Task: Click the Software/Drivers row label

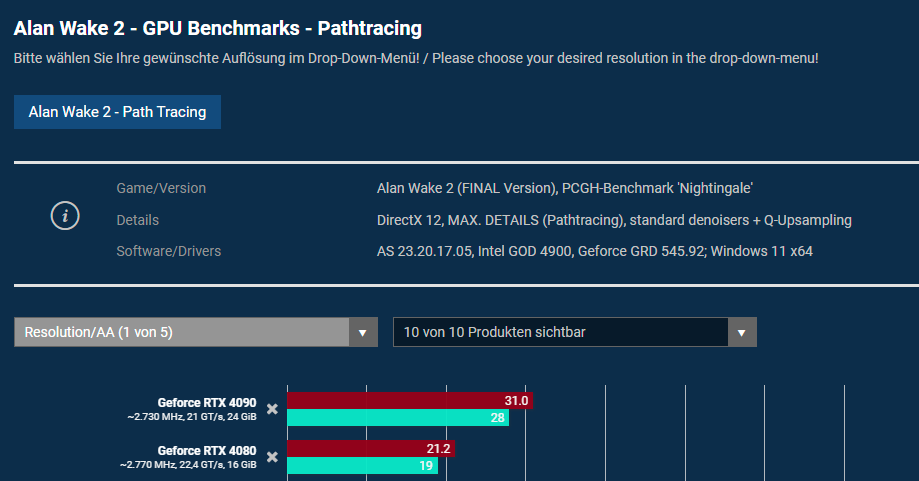Action: 169,251
